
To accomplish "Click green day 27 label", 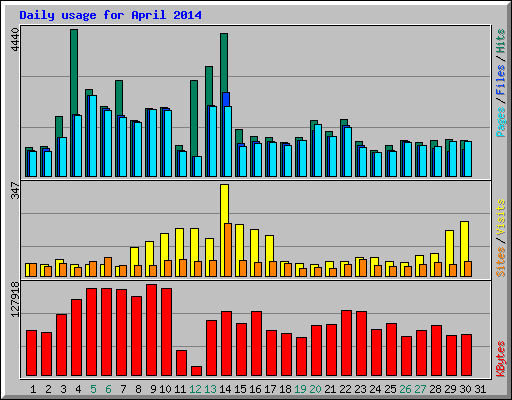I will (x=420, y=389).
